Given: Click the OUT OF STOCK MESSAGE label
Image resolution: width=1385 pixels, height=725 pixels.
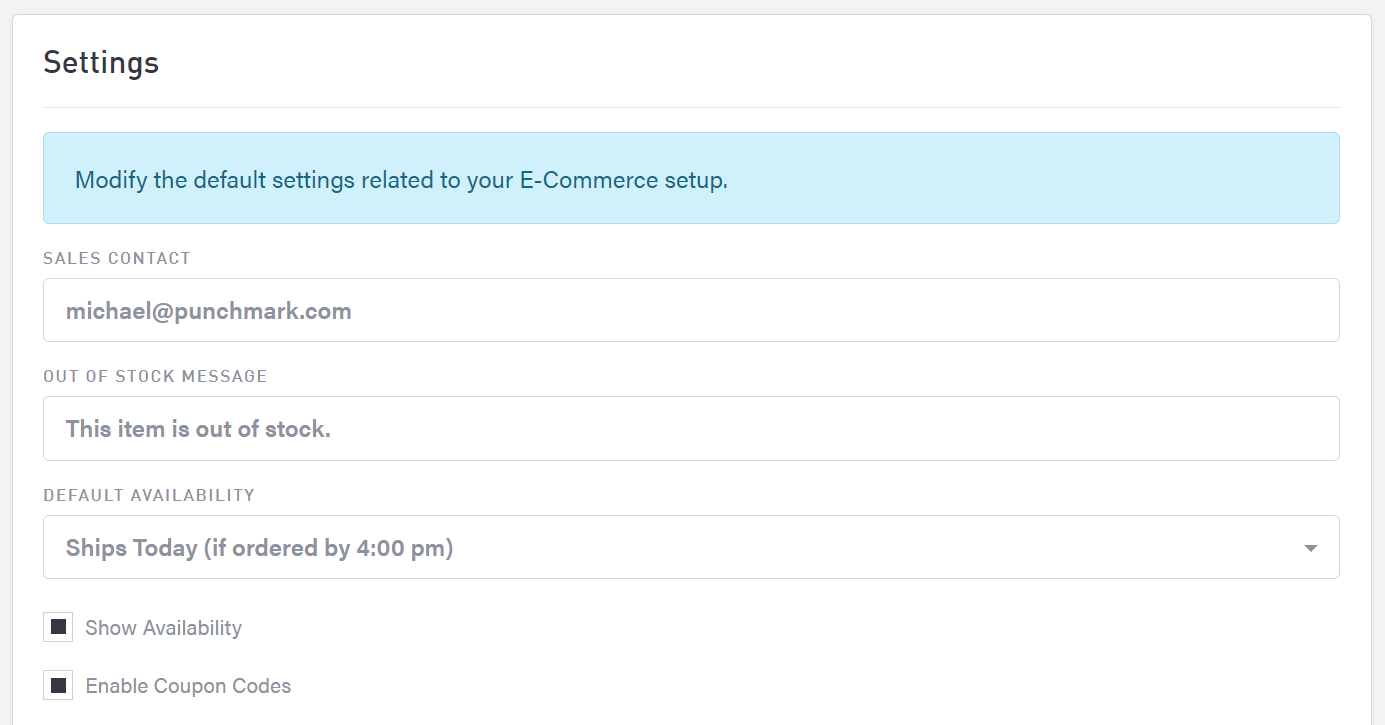Looking at the screenshot, I should click(155, 376).
